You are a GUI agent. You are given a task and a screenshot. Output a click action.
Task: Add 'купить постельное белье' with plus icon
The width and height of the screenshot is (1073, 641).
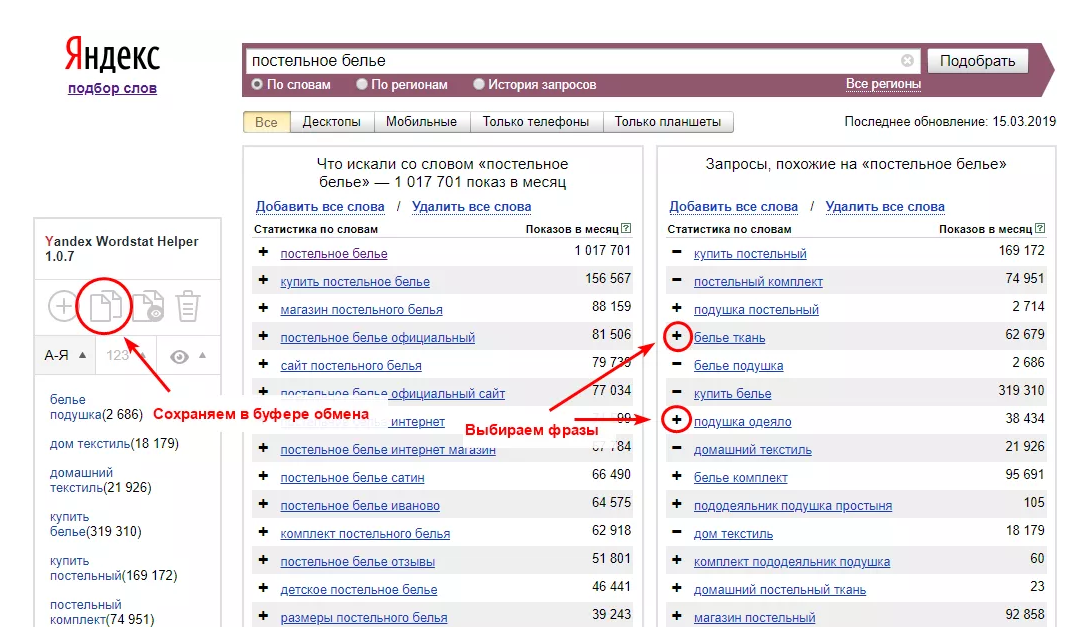(x=263, y=280)
